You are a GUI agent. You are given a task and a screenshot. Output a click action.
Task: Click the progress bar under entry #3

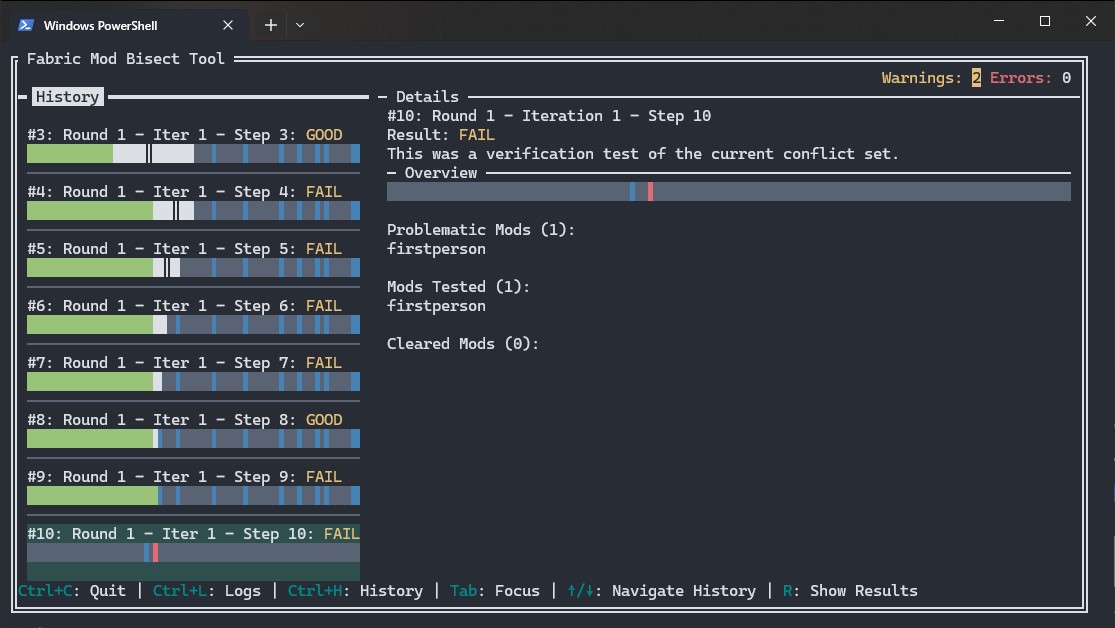coord(193,154)
